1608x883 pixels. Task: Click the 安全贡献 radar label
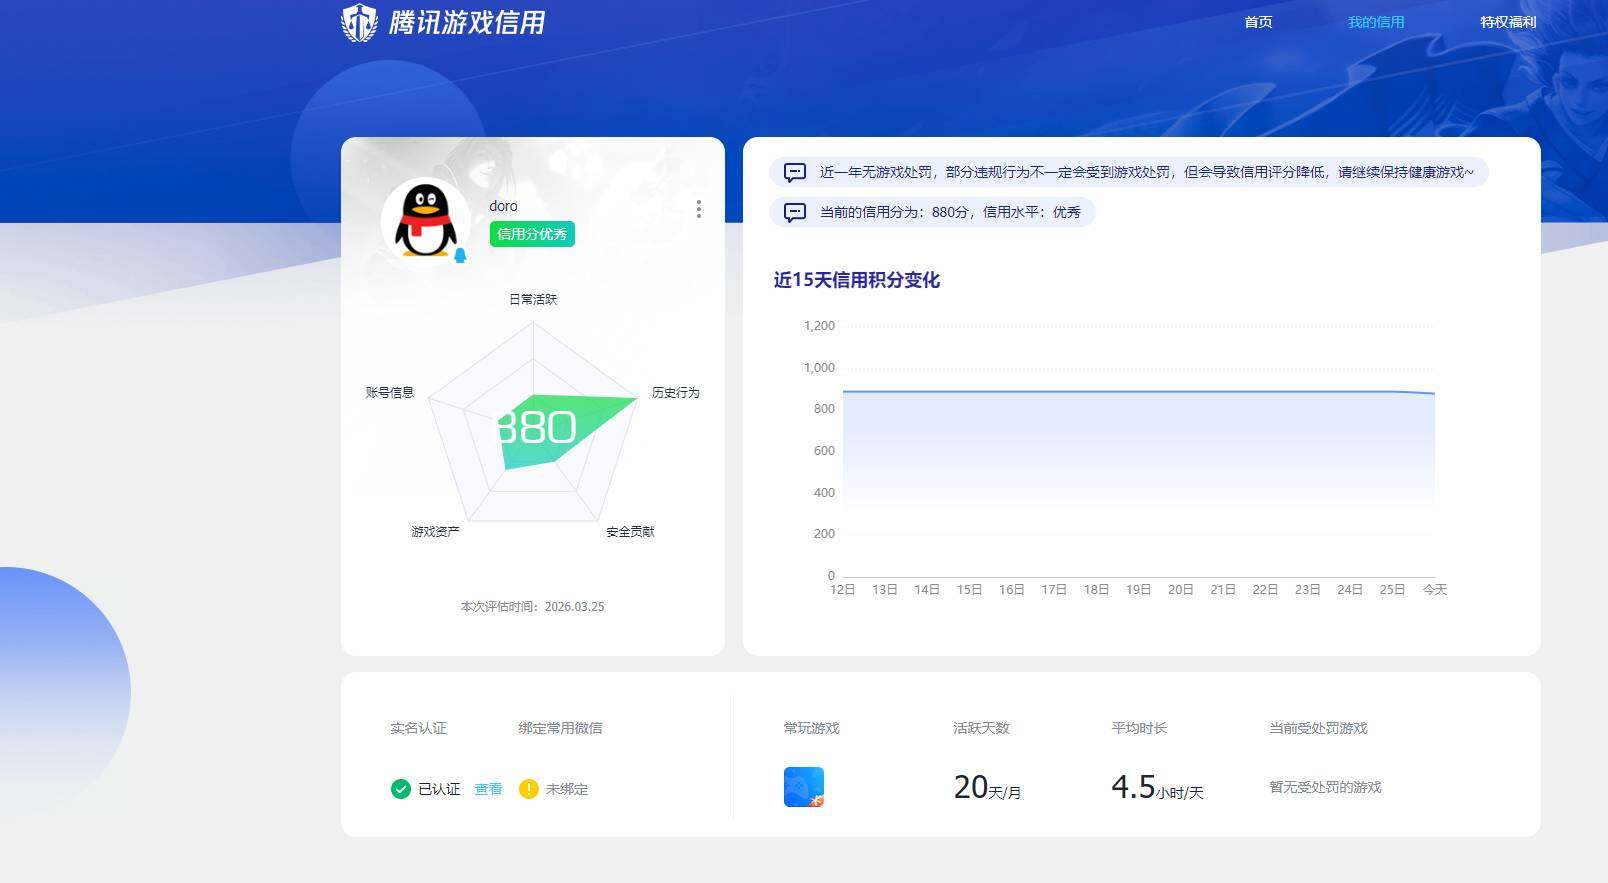tap(630, 532)
